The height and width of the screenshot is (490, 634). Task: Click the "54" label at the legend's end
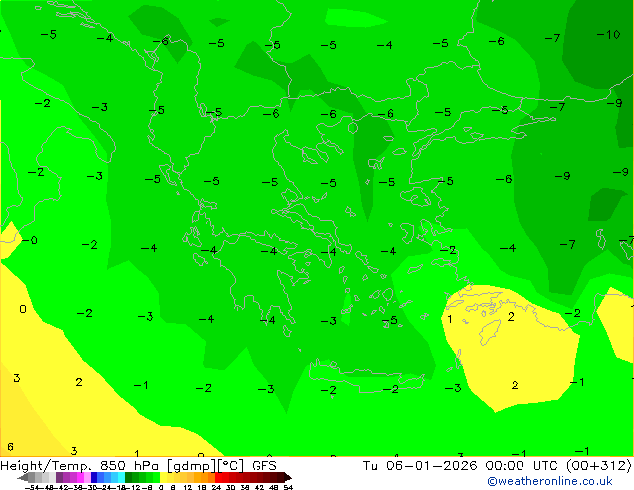(x=288, y=487)
